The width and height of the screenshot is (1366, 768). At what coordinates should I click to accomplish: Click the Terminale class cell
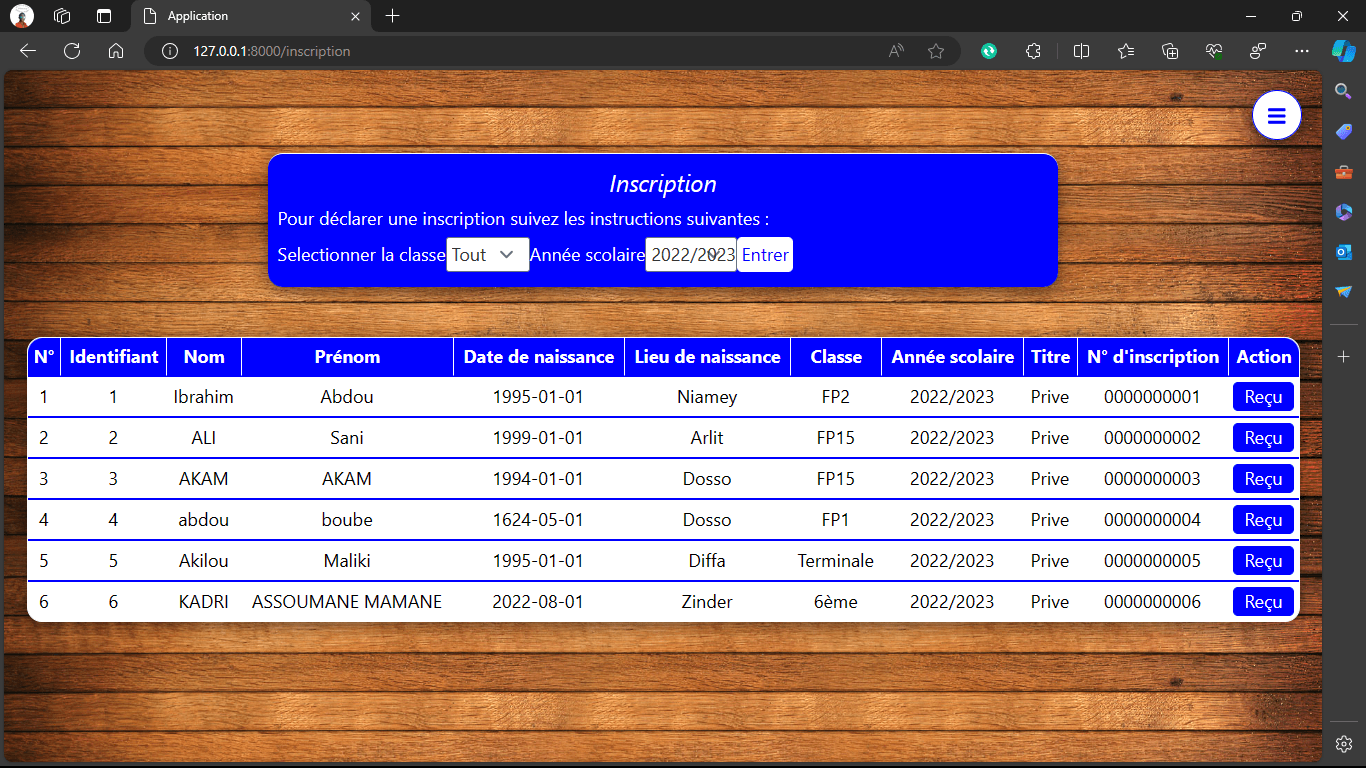[x=836, y=561]
